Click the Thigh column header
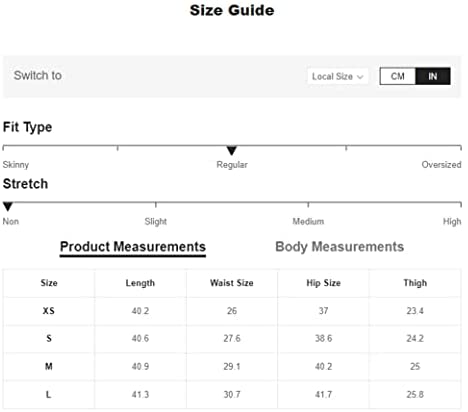Image resolution: width=468 pixels, height=412 pixels. [415, 283]
